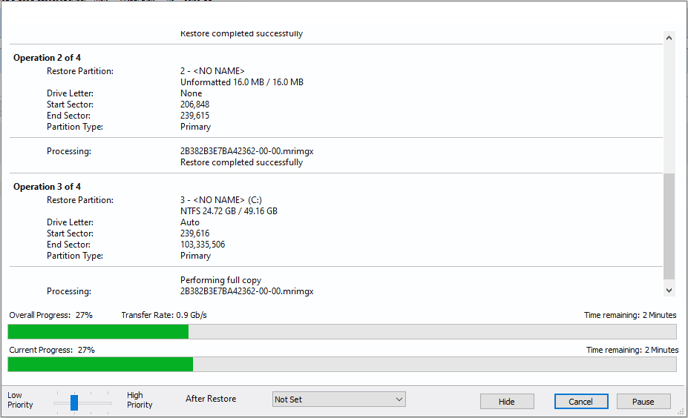Click the scrollbar up arrow
688x418 pixels.
pyautogui.click(x=669, y=37)
